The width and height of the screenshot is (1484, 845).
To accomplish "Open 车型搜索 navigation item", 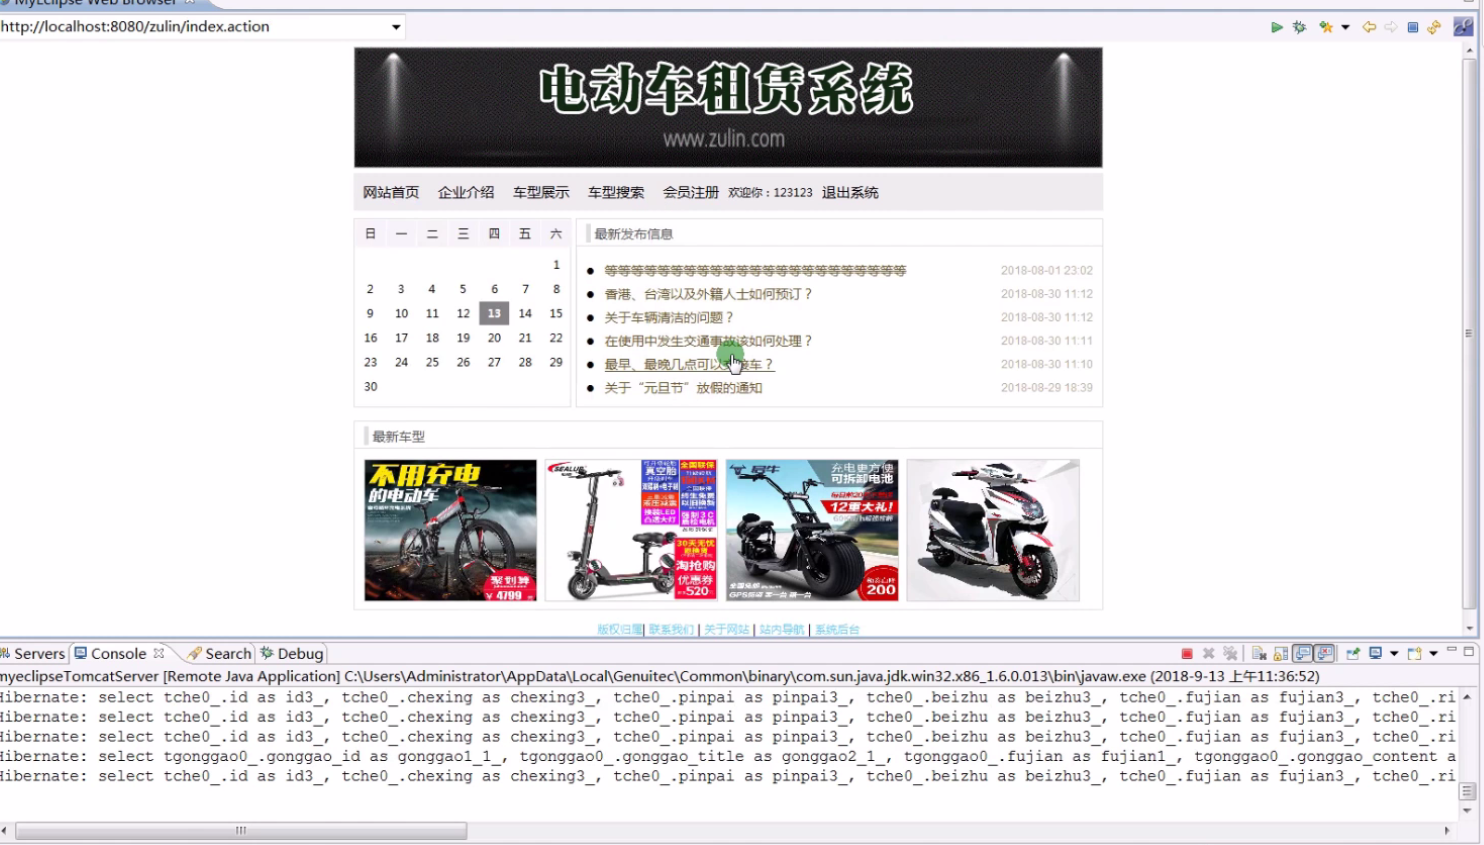I will click(x=616, y=193).
